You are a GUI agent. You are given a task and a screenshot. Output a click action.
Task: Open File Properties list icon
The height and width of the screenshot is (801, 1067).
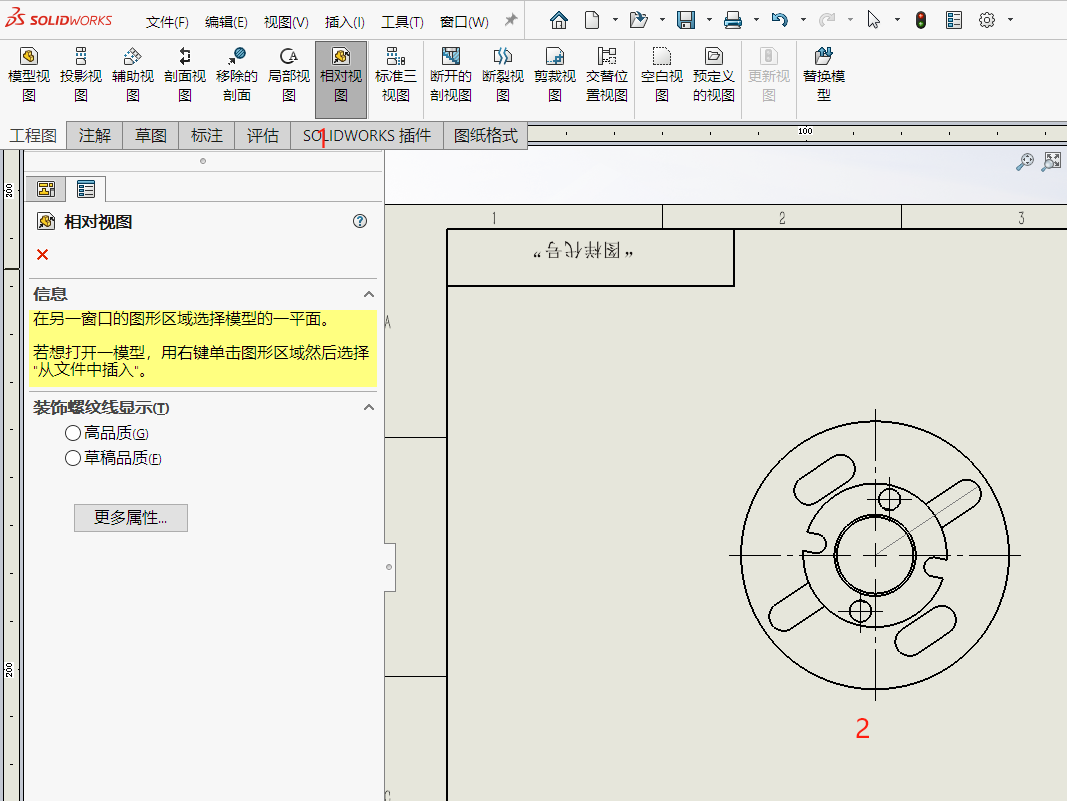point(954,20)
